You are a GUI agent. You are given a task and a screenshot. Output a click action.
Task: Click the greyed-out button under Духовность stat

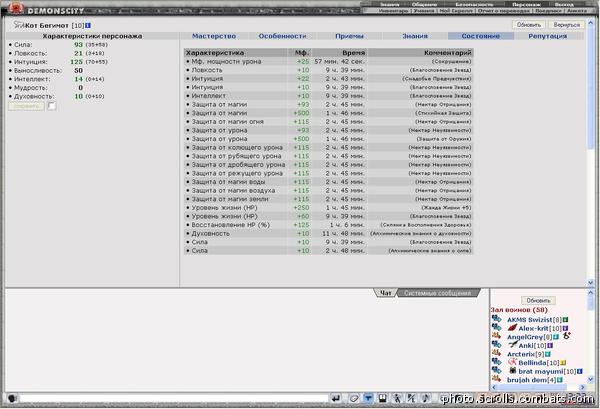point(26,106)
